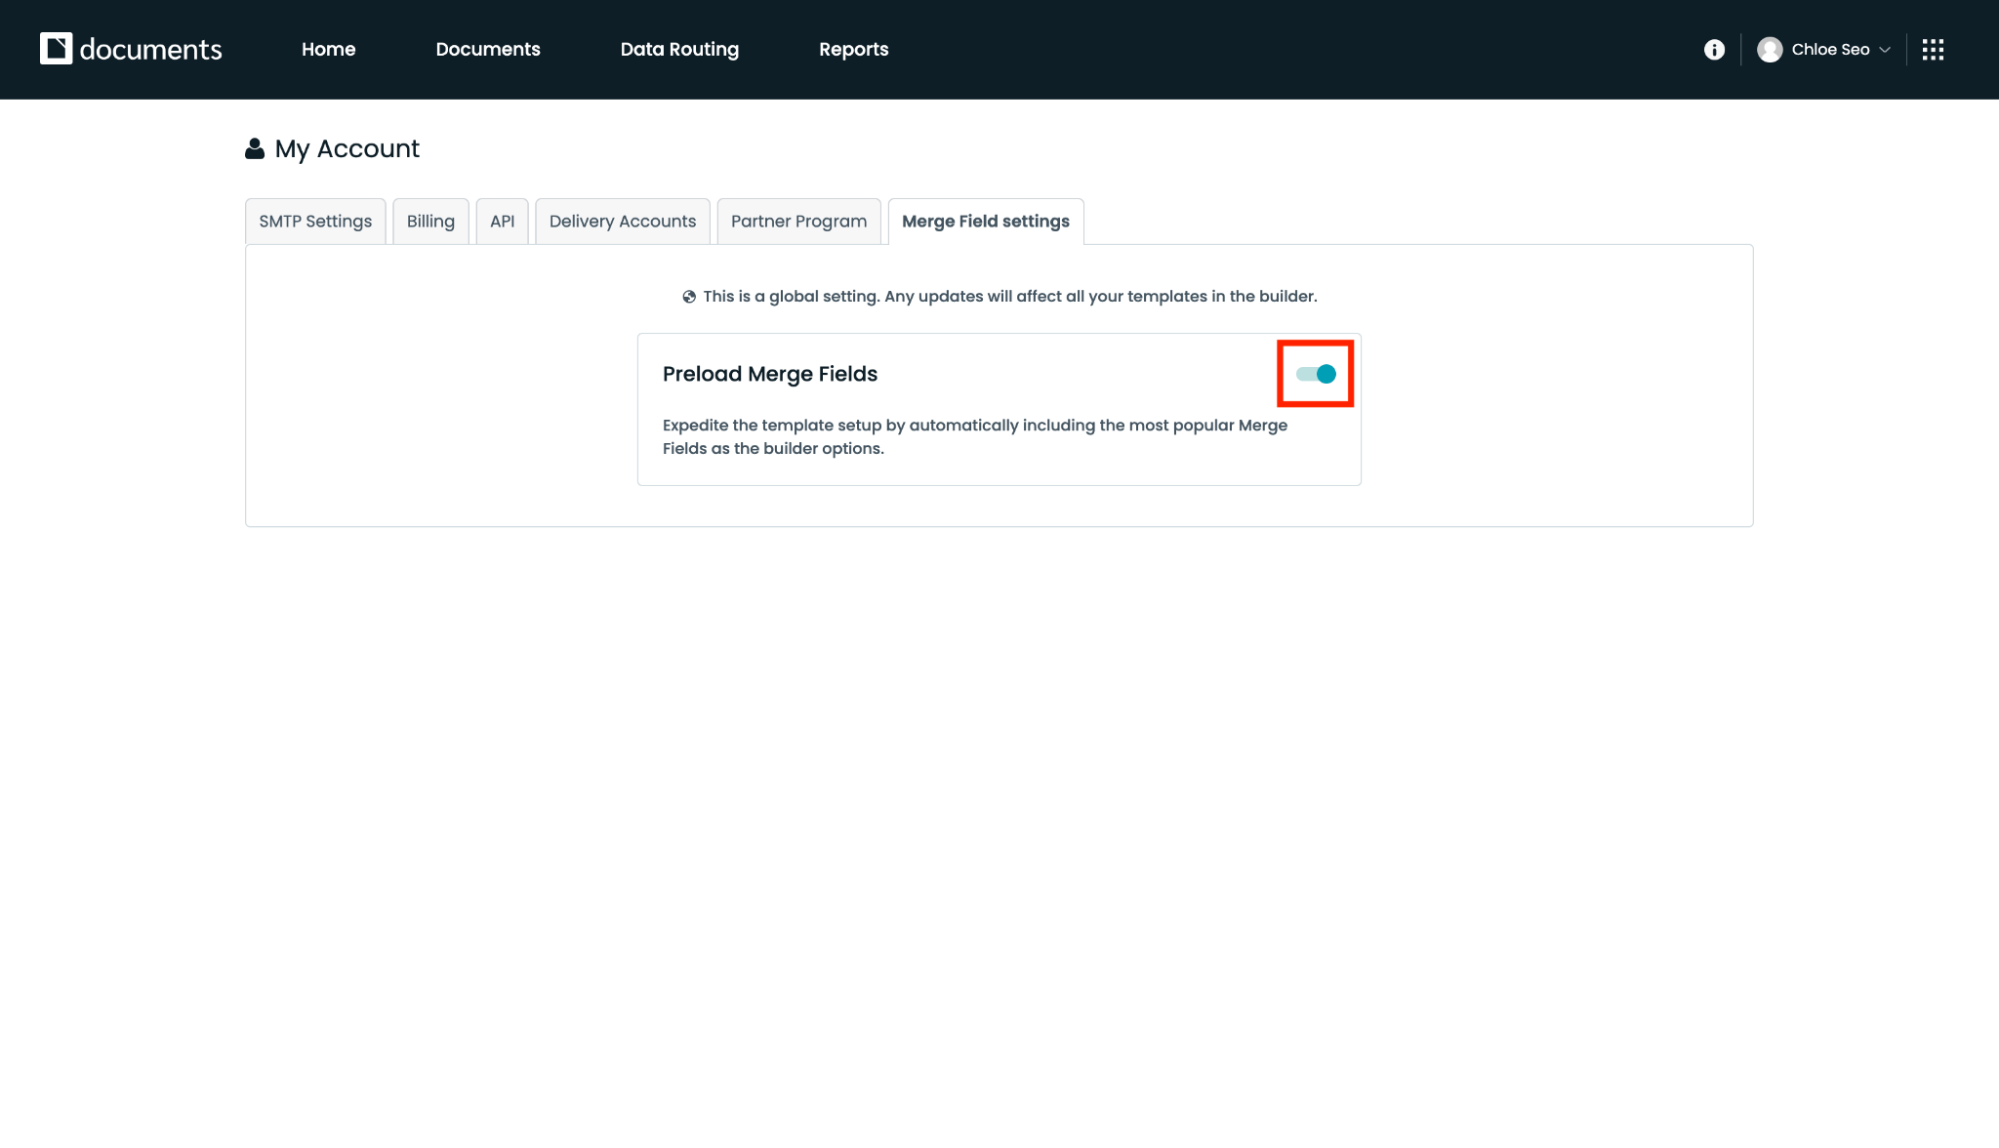Viewport: 1999px width, 1148px height.
Task: Open the Delivery Accounts tab
Action: 622,221
